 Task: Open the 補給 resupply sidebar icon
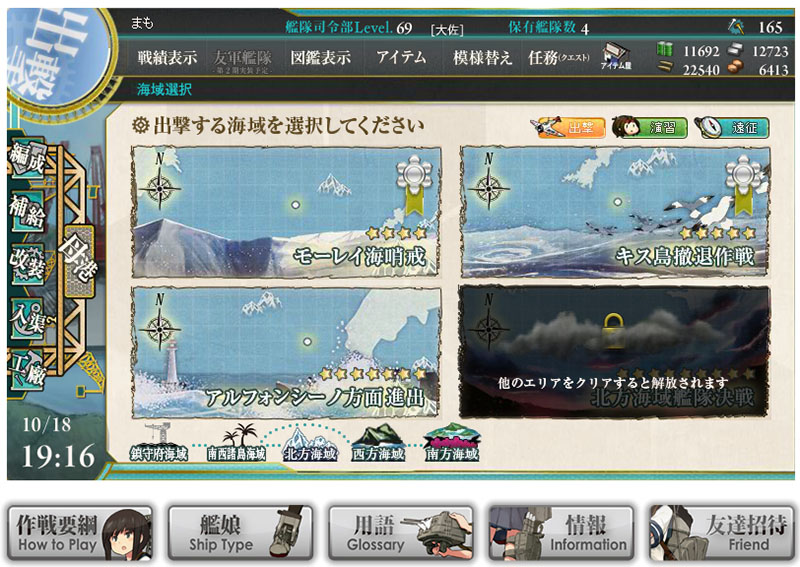point(28,213)
